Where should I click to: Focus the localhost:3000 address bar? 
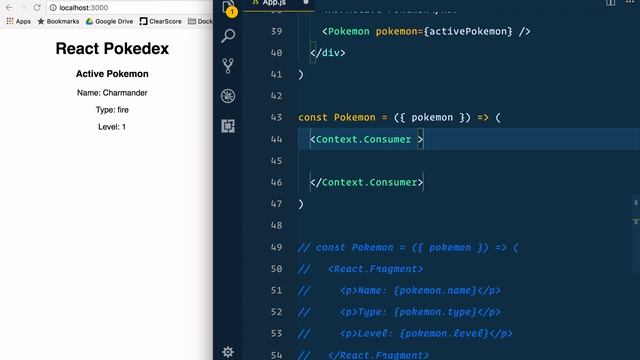(x=131, y=7)
